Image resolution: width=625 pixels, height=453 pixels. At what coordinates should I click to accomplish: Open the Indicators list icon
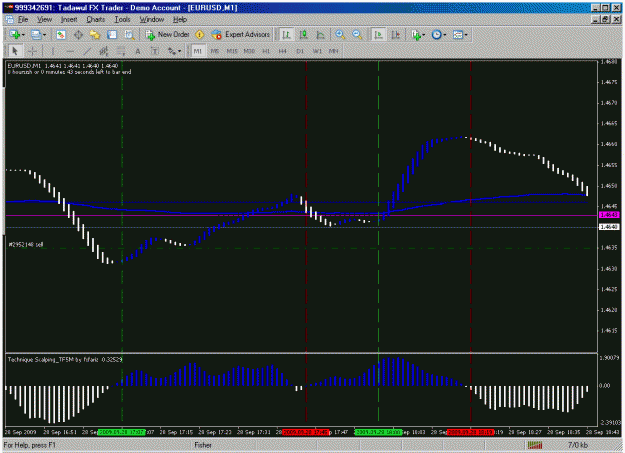(416, 35)
